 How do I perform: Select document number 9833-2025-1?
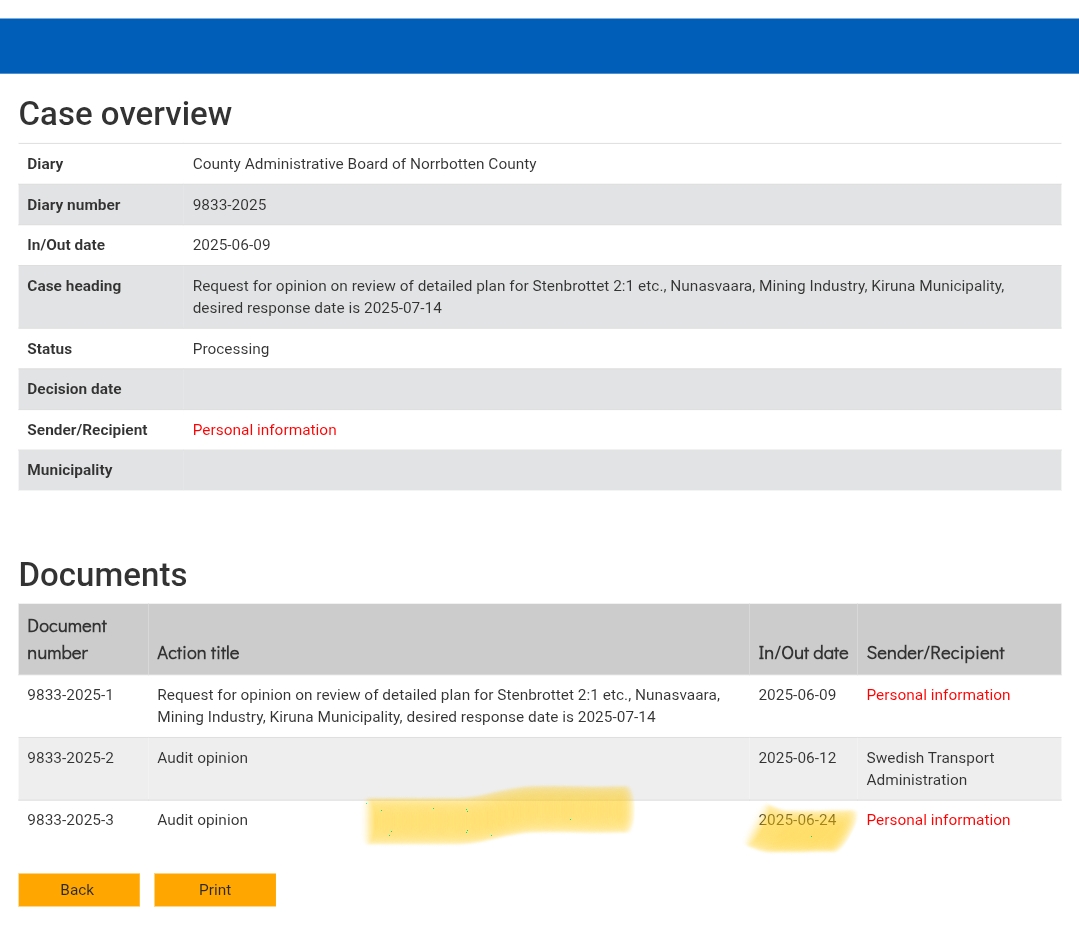click(x=70, y=695)
